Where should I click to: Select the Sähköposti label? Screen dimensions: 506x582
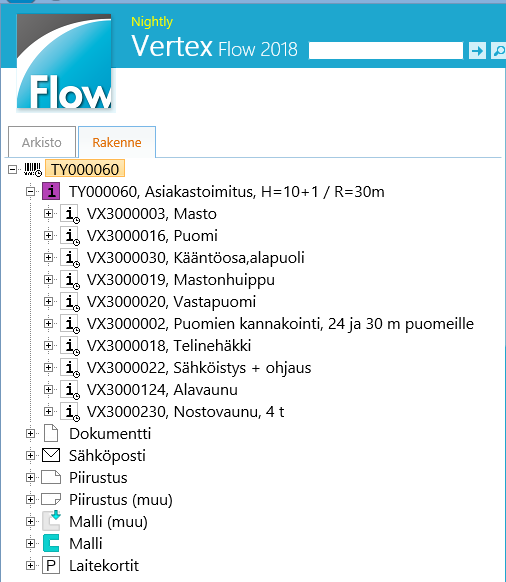point(107,456)
